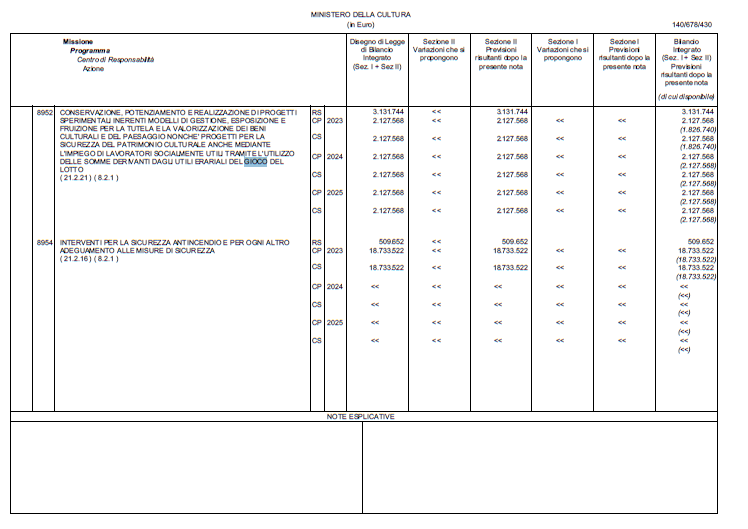748x529 pixels.
Task: Click the (in Euro) subtitle
Action: (x=361, y=24)
